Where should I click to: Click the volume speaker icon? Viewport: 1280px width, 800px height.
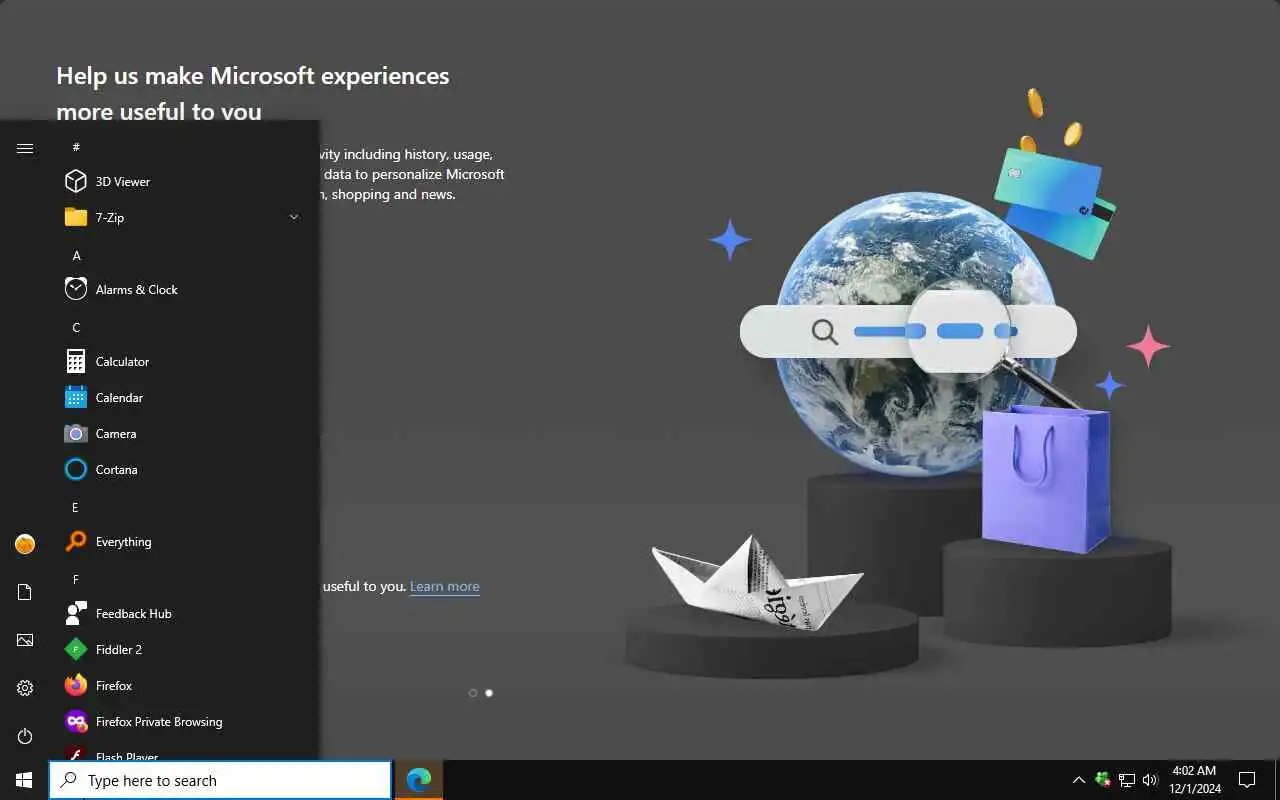tap(1150, 780)
